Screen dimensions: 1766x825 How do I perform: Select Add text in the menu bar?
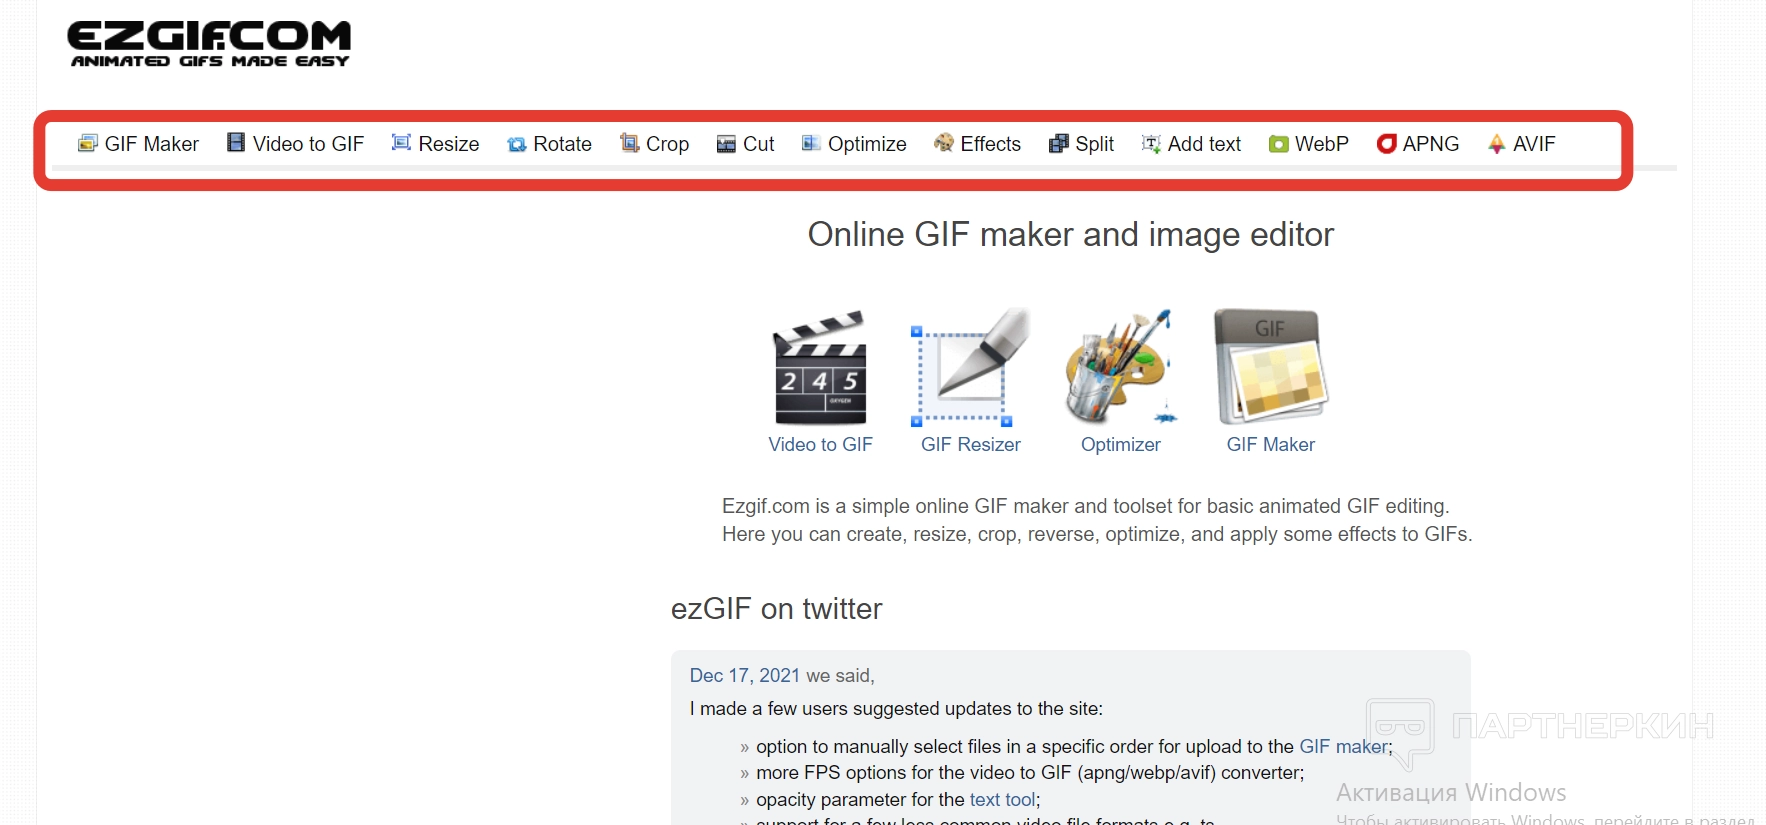pos(1204,144)
